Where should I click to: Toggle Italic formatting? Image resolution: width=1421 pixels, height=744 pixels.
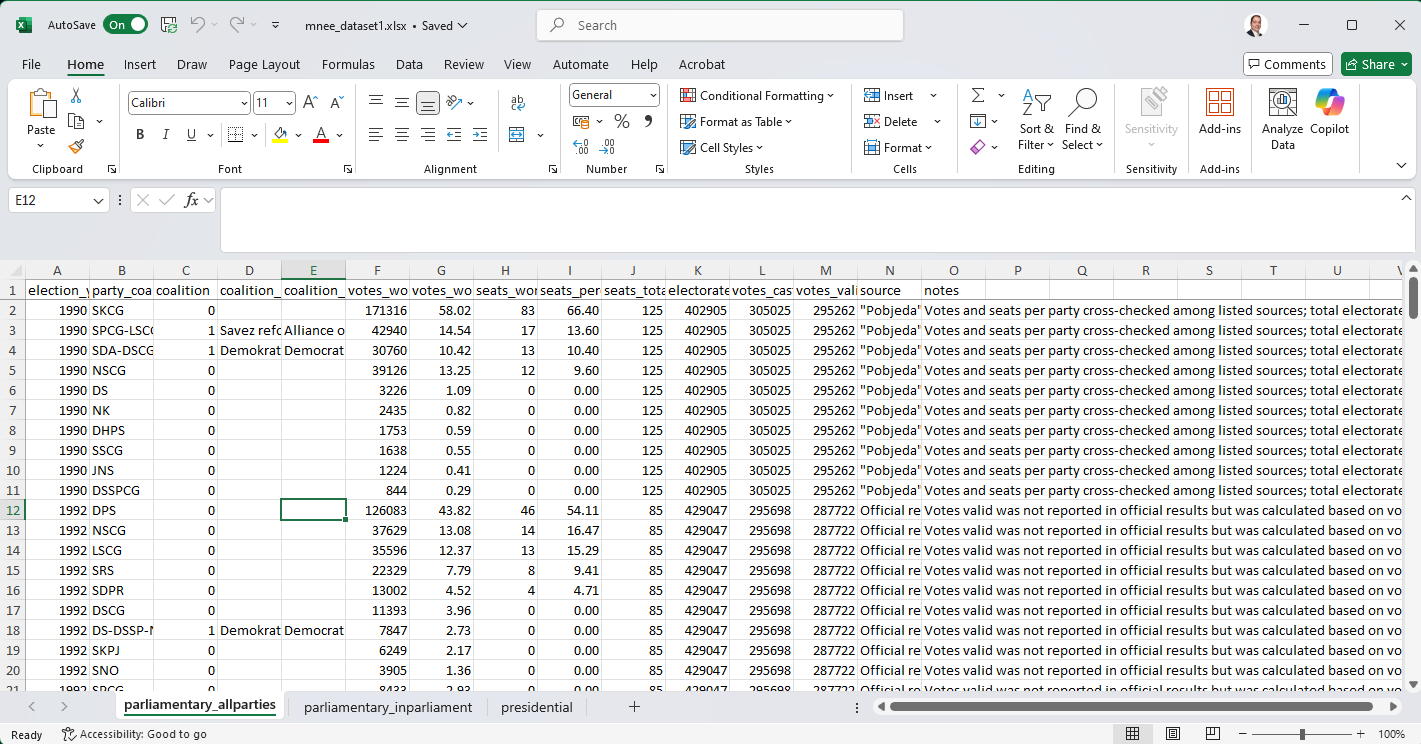(165, 135)
